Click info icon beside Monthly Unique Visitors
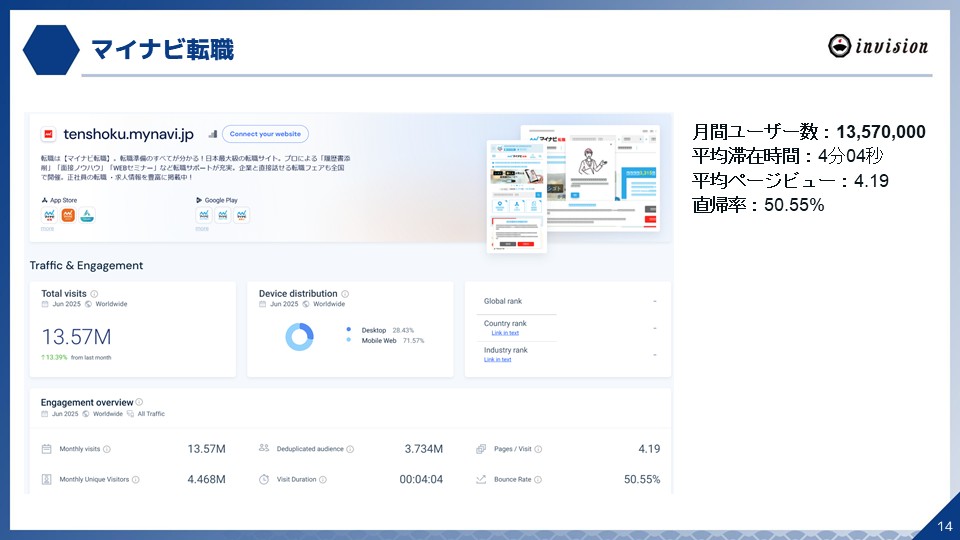This screenshot has width=960, height=540. pyautogui.click(x=136, y=480)
